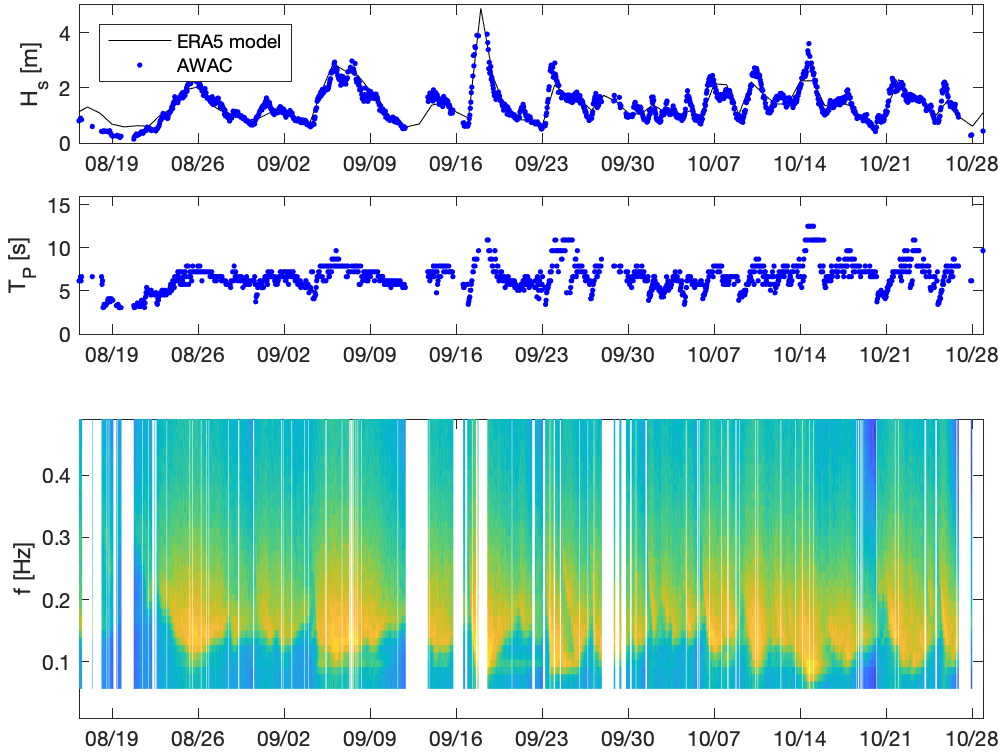Screen dimensions: 1007x756
Task: Click the '0.2' tick on the frequency axis
Action: [x=57, y=600]
